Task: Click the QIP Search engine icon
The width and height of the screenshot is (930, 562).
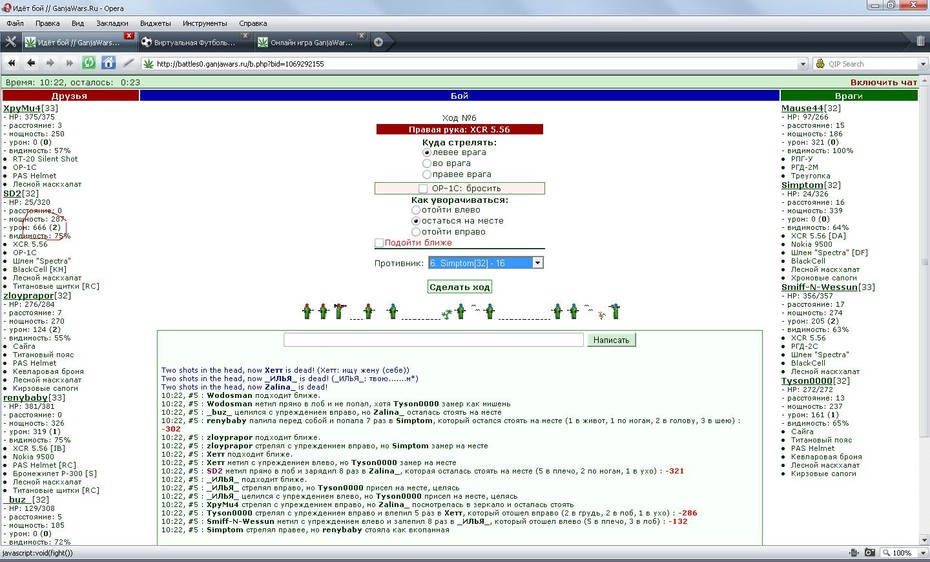Action: (820, 63)
